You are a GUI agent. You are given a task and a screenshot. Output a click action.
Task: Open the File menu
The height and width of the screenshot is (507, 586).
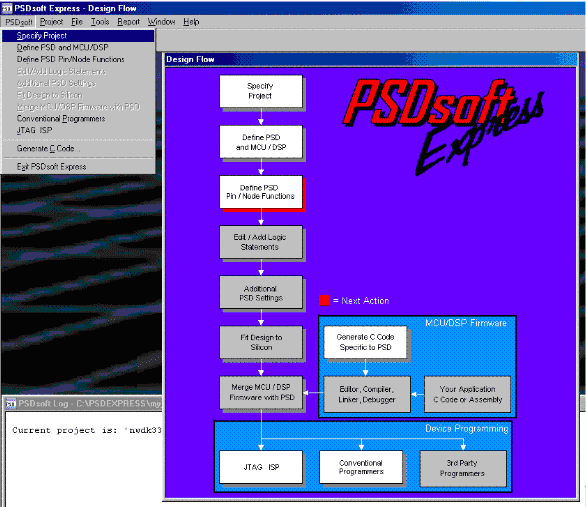[77, 22]
